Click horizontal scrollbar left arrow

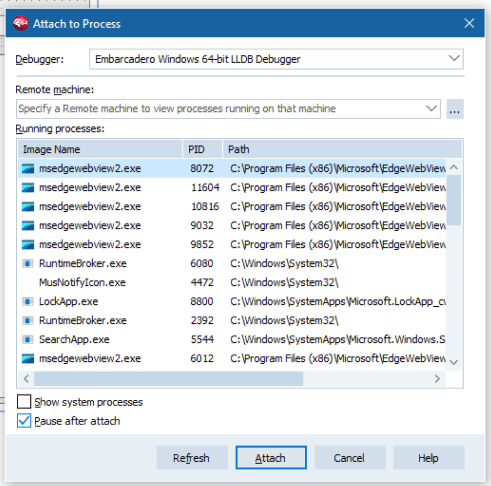[26, 379]
